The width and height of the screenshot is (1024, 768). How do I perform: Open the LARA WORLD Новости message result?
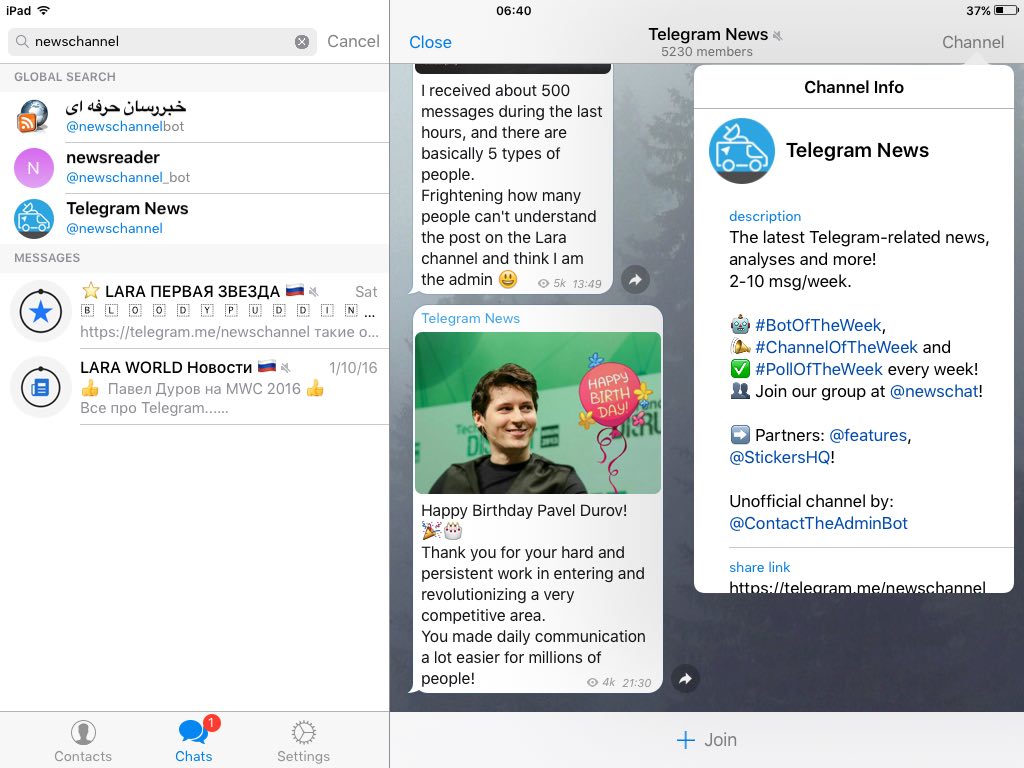[195, 388]
